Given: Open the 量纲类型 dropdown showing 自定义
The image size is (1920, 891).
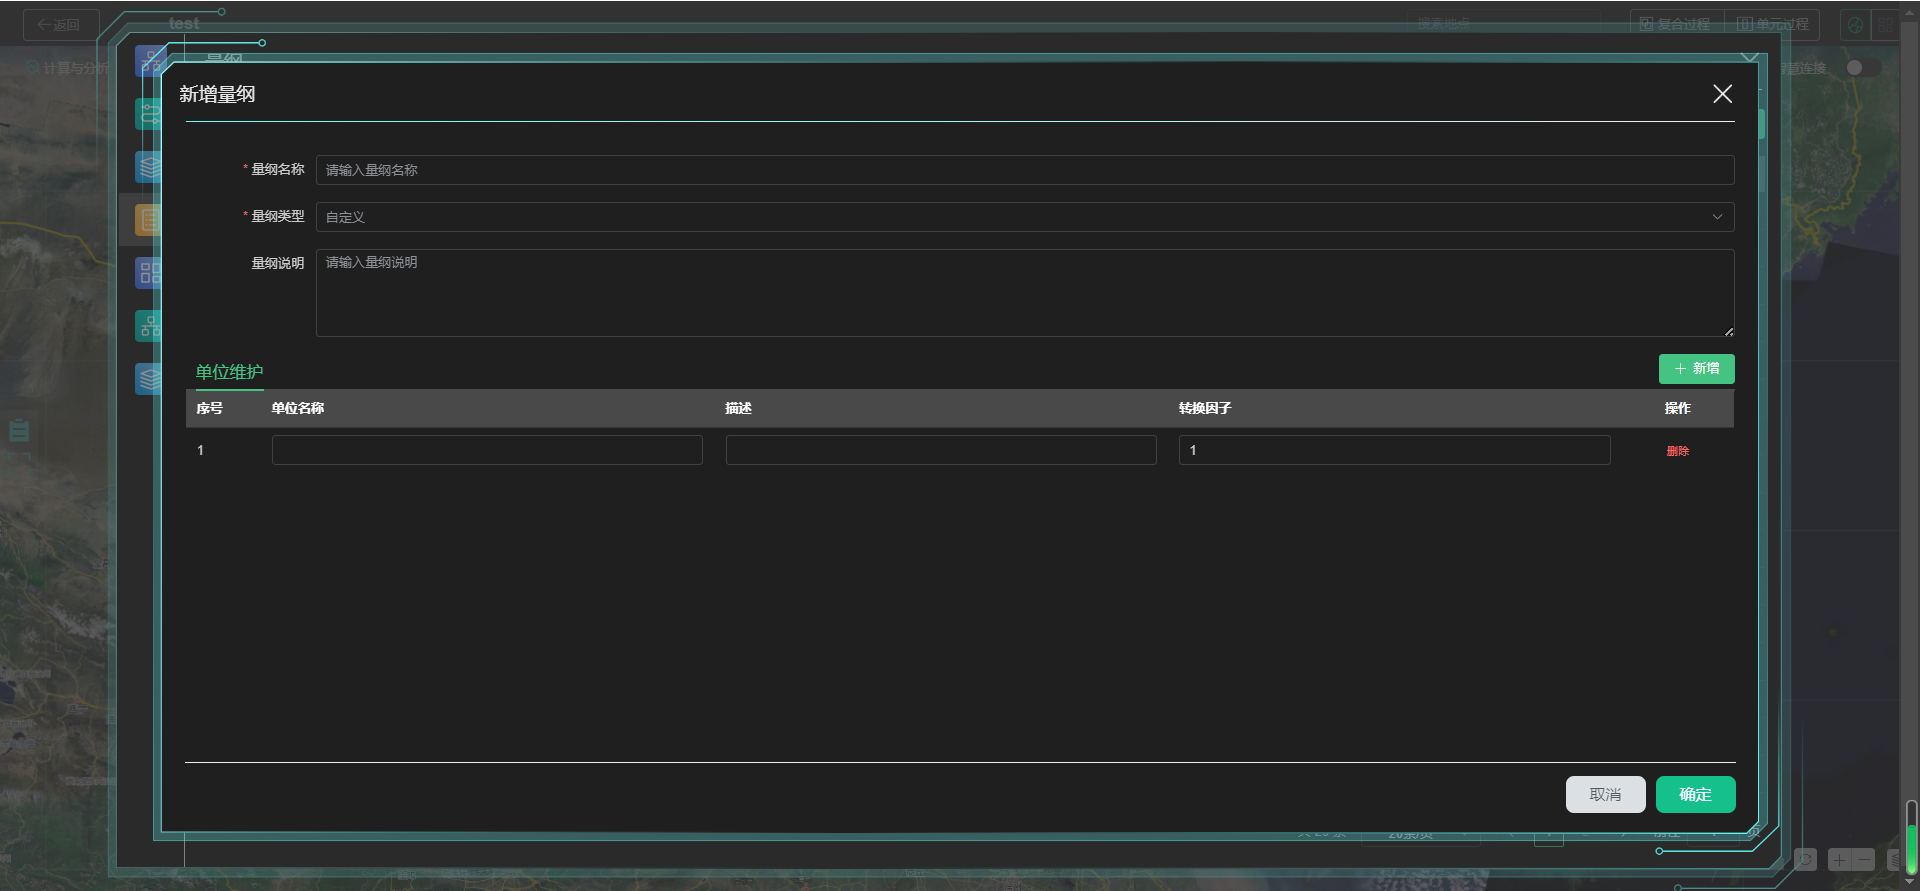Looking at the screenshot, I should (1025, 217).
